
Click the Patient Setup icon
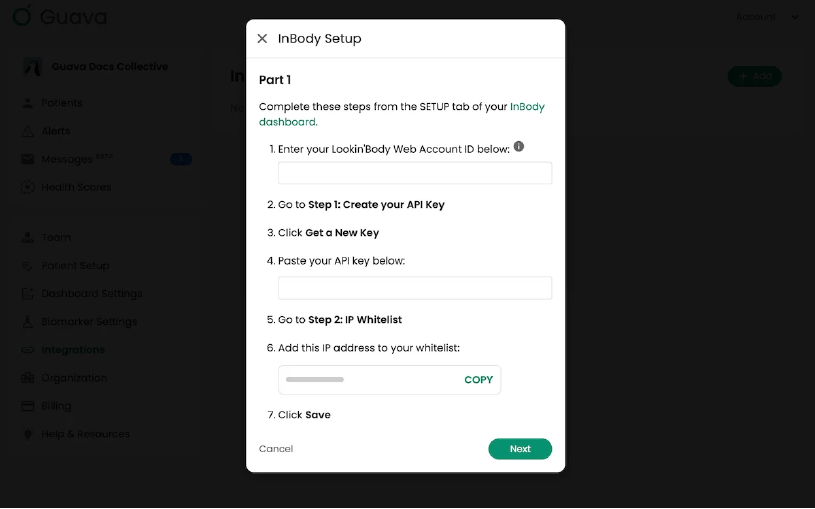click(x=28, y=266)
